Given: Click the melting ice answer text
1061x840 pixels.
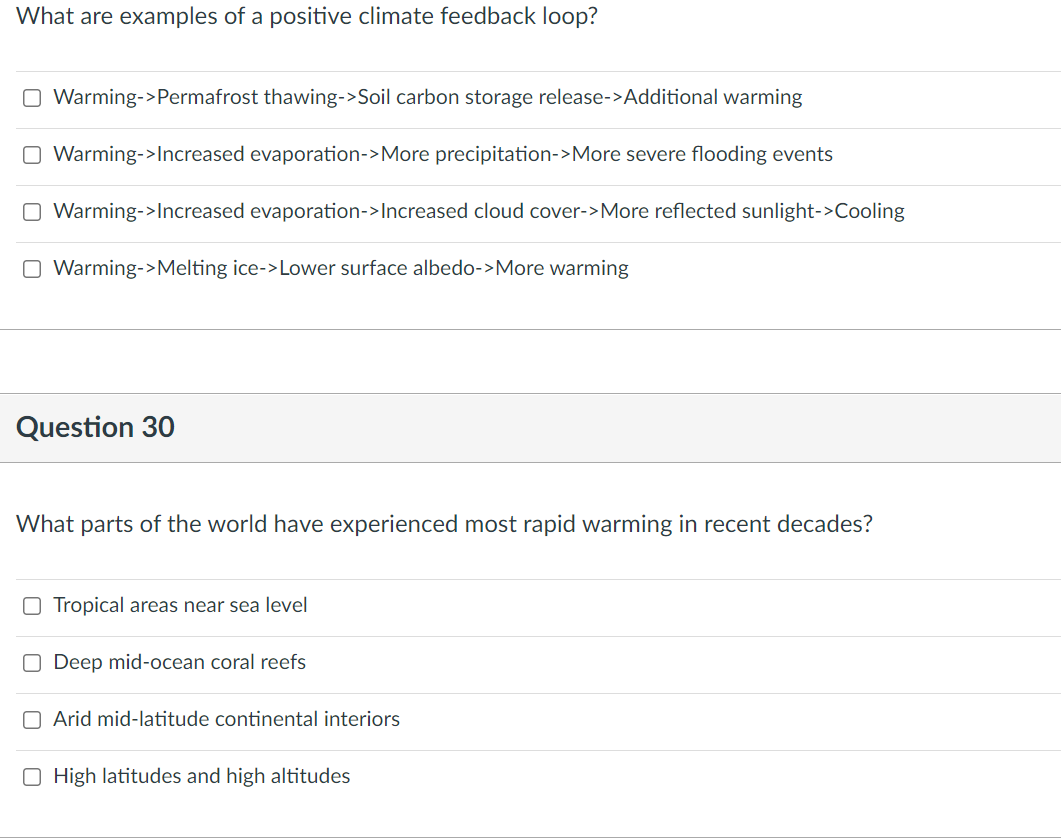Looking at the screenshot, I should coord(341,268).
